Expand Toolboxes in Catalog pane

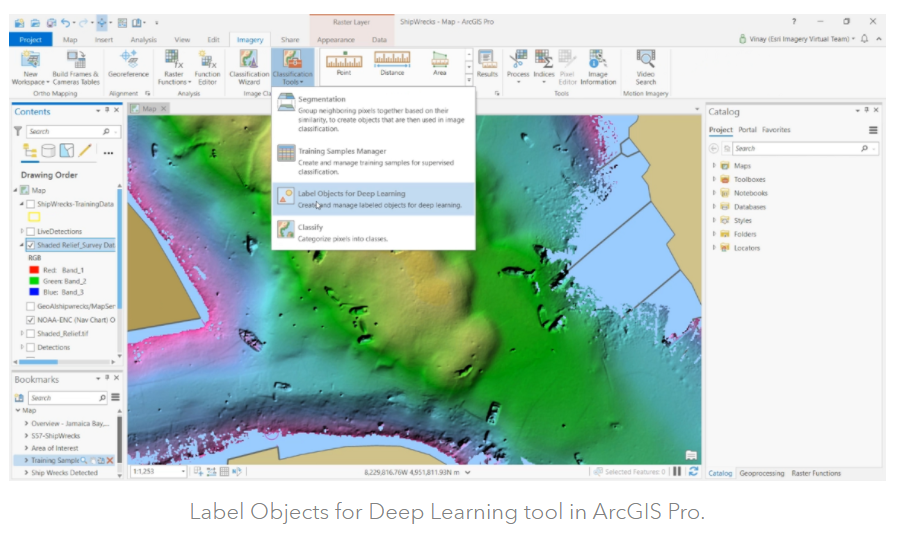click(x=714, y=179)
